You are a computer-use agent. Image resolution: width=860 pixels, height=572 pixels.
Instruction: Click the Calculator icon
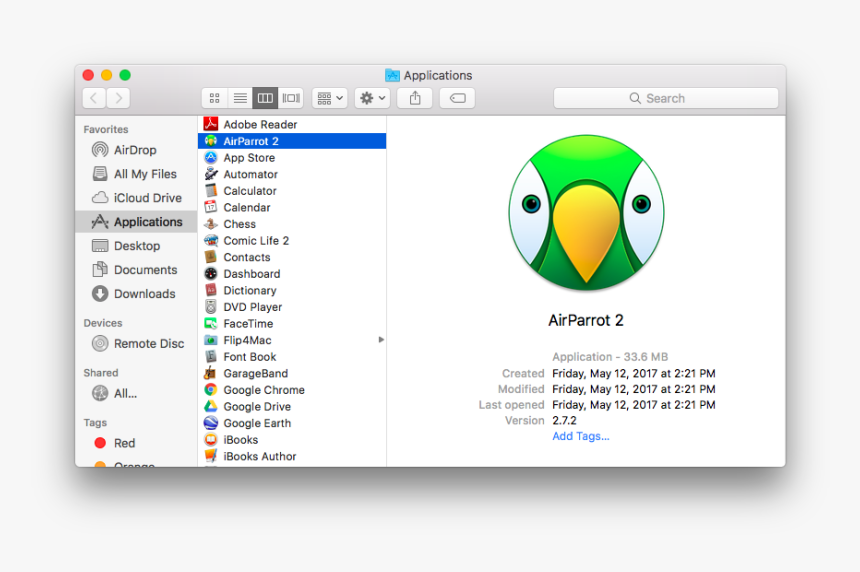[211, 190]
